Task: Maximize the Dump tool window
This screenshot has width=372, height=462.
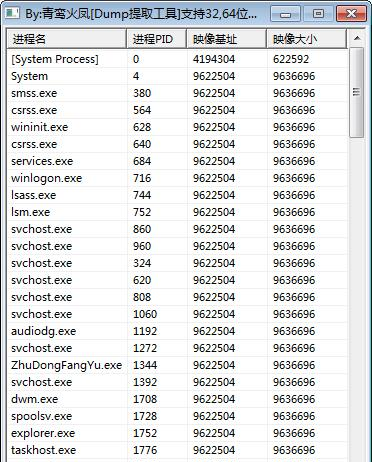Action: pos(318,14)
